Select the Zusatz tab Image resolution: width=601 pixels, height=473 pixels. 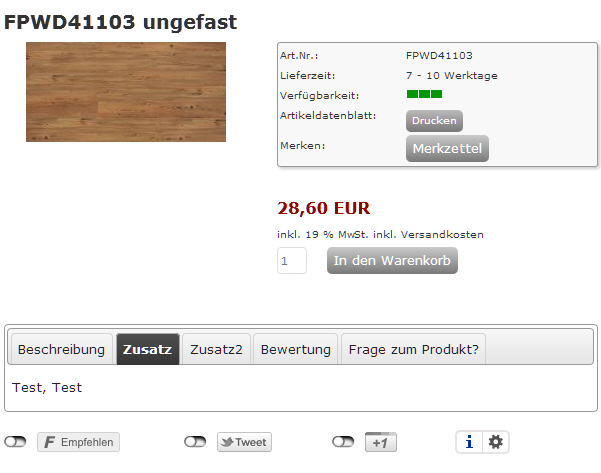[148, 349]
